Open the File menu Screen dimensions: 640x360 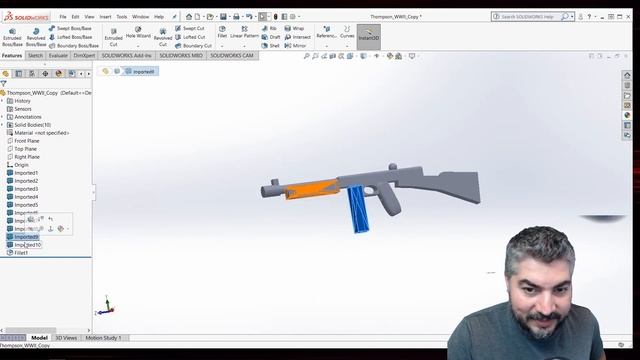click(x=63, y=17)
